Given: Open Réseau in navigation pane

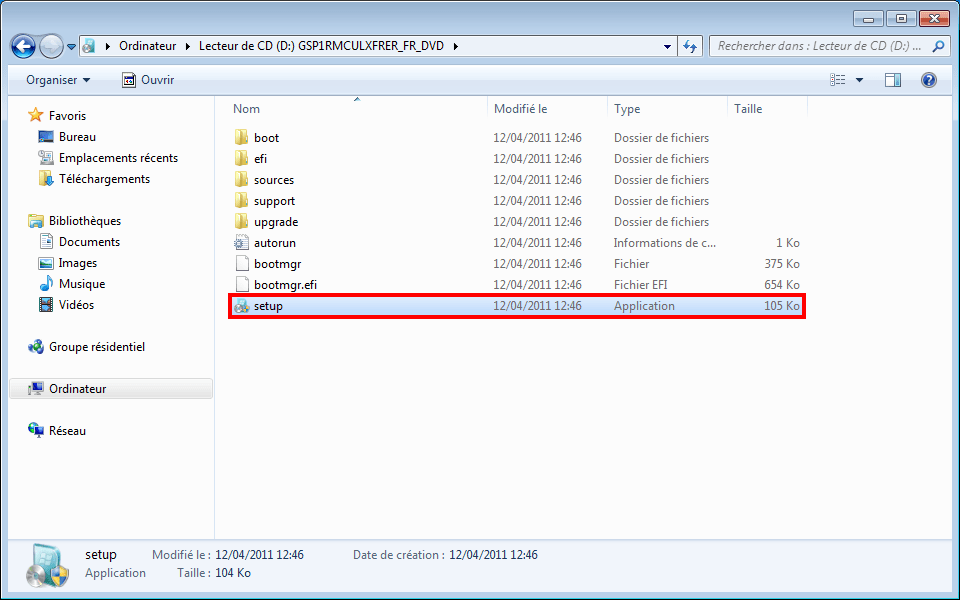Looking at the screenshot, I should (x=67, y=431).
